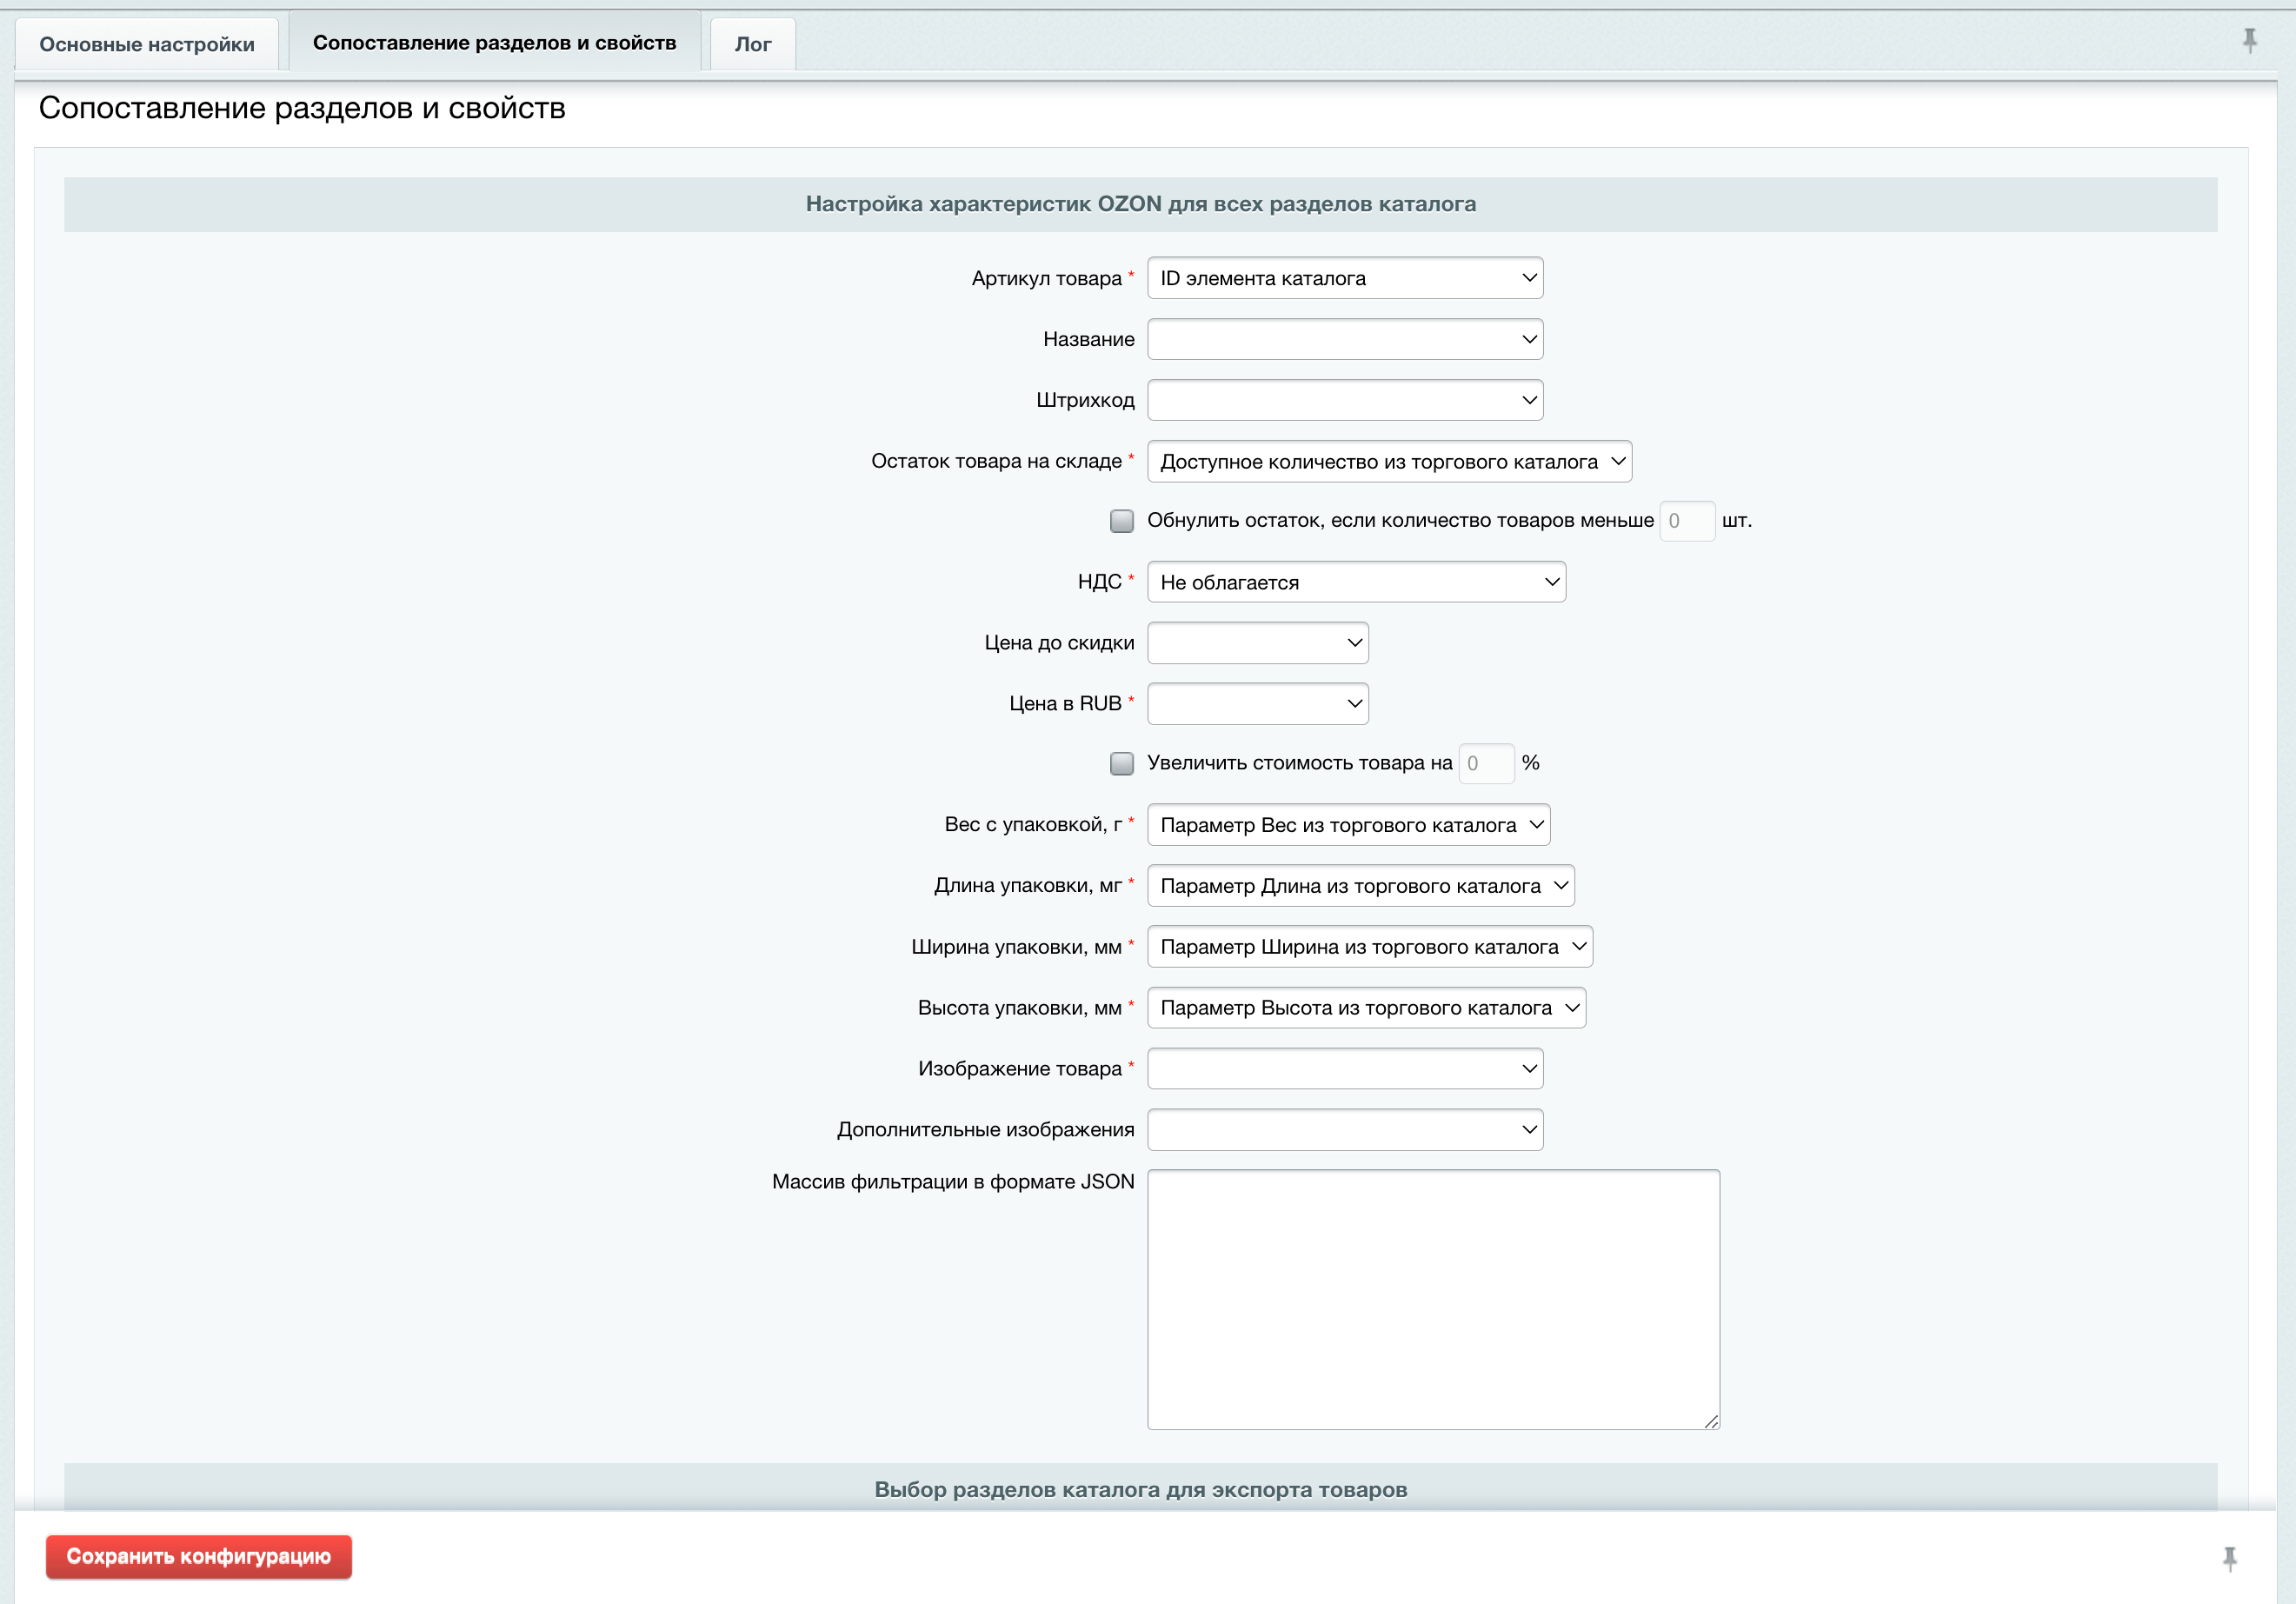
Task: Expand the 'Цена в RUB' dropdown
Action: 1257,704
